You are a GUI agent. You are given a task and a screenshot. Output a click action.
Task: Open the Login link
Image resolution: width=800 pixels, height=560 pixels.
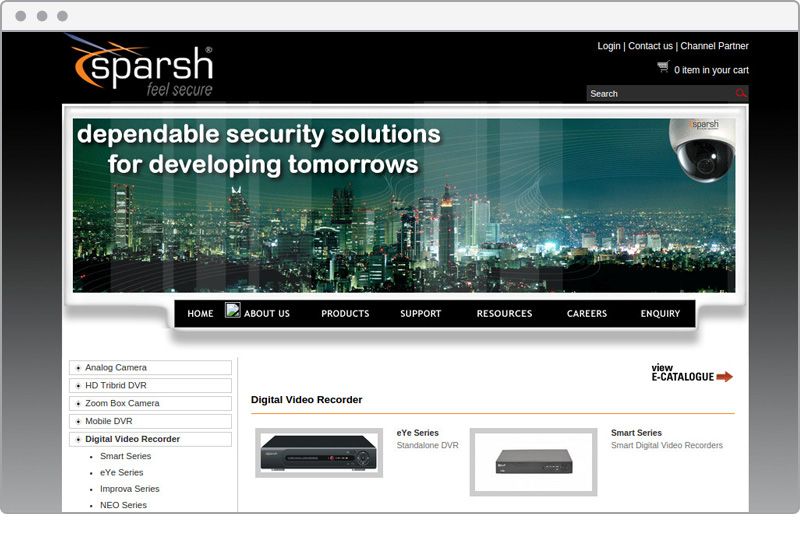609,46
